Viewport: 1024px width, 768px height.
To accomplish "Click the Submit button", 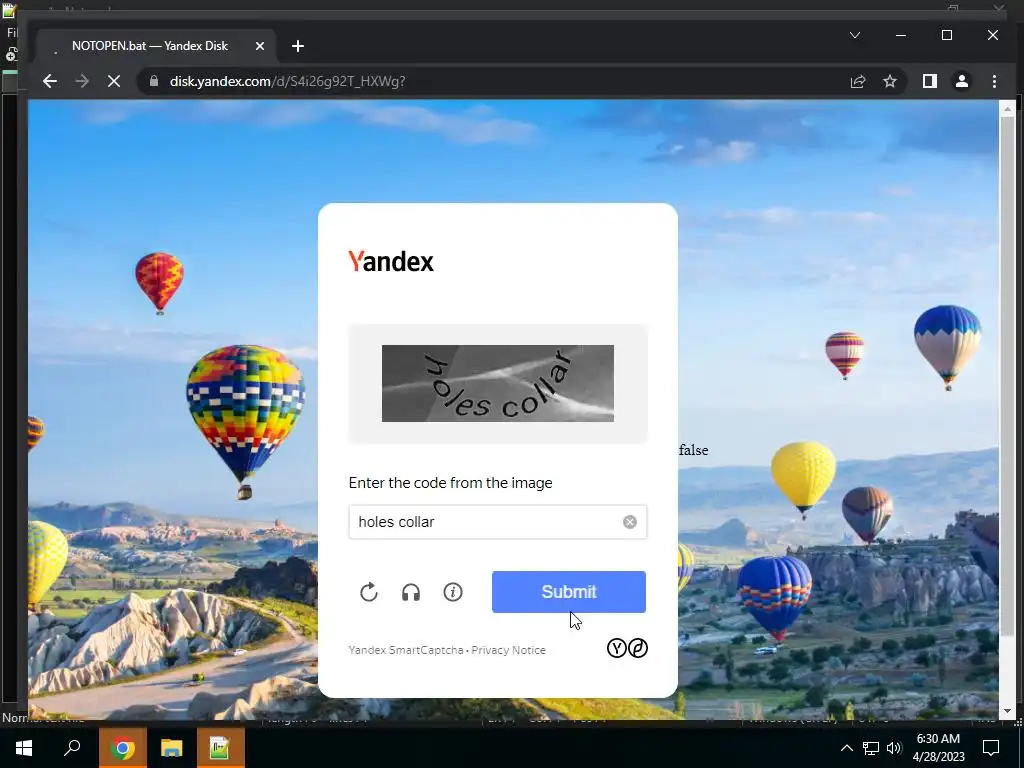I will coord(569,592).
